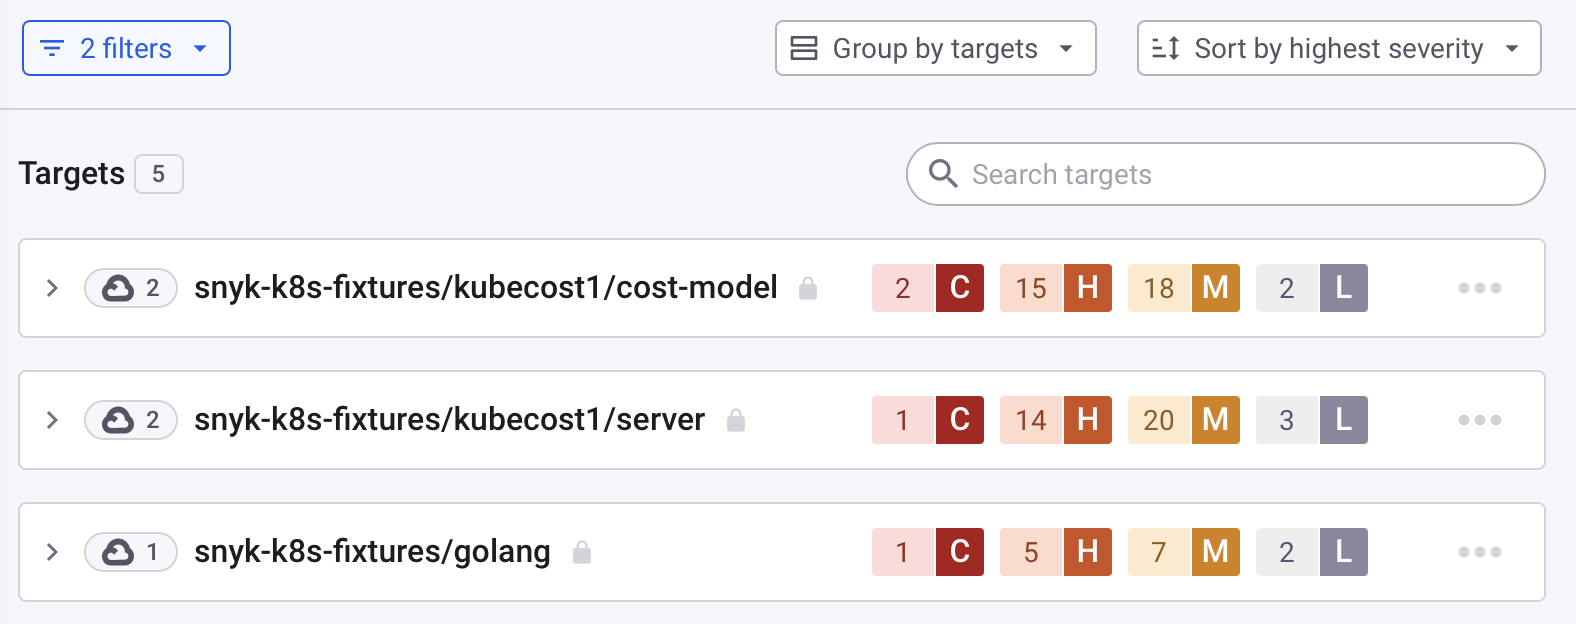Click the Search targets input field
The width and height of the screenshot is (1576, 624).
point(1240,174)
